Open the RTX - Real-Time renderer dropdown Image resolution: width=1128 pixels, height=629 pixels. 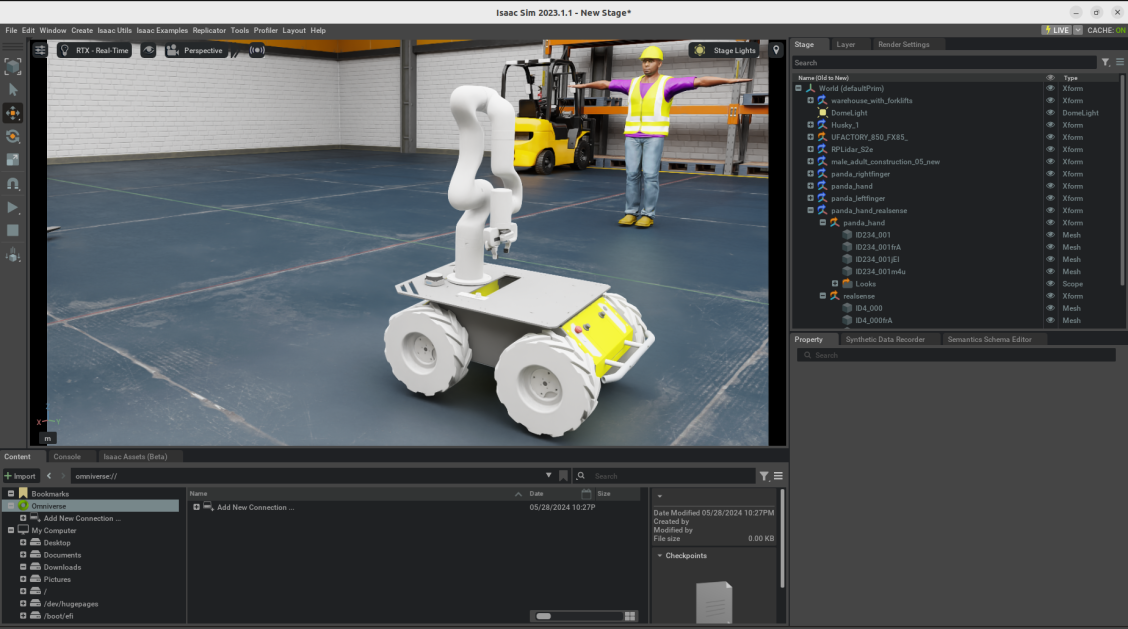coord(95,48)
